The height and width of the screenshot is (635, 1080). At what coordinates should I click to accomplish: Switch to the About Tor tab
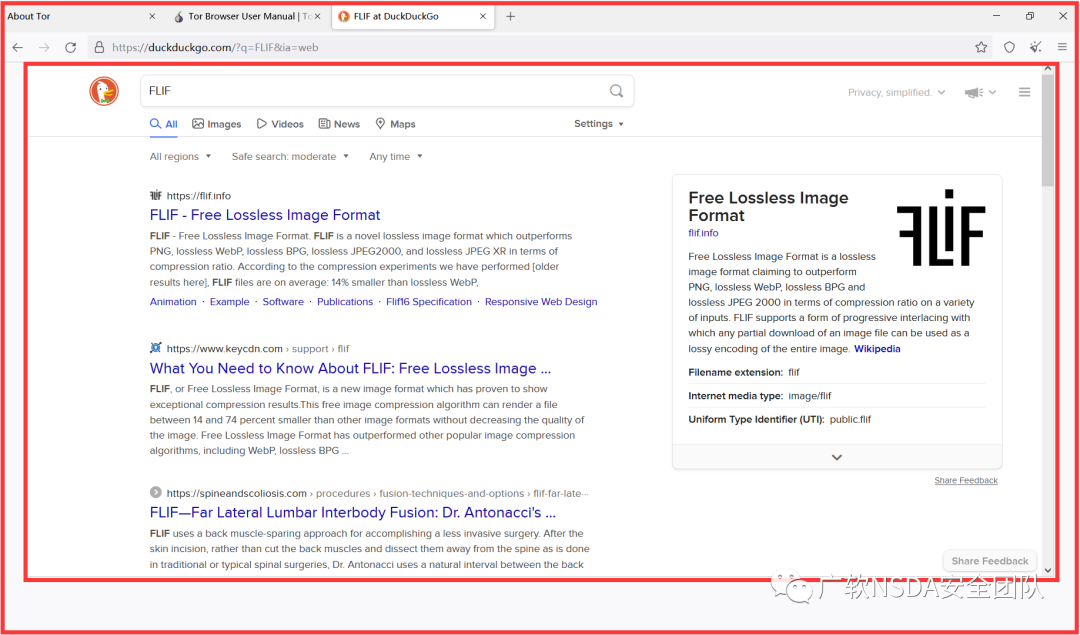81,17
